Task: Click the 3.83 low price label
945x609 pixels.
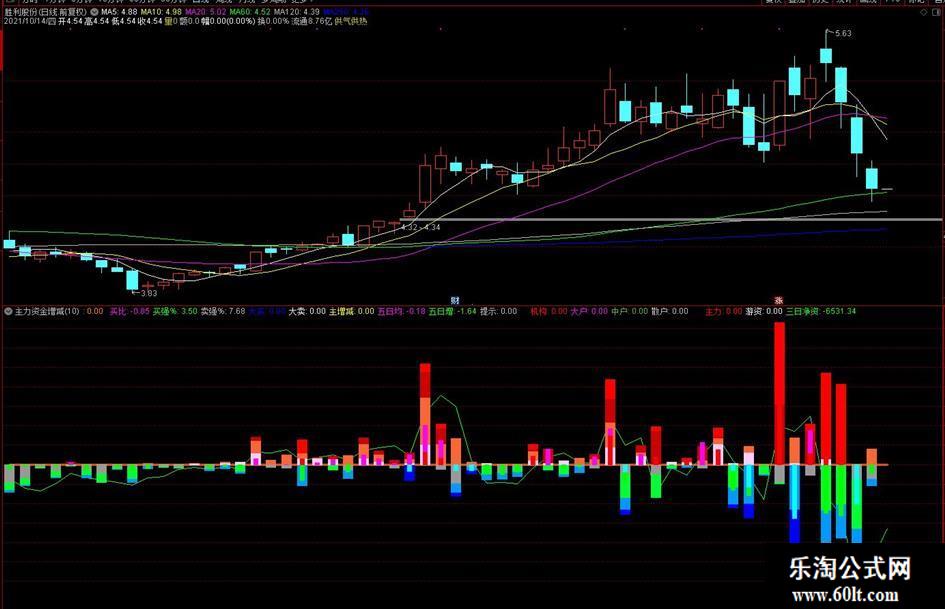Action: pos(148,294)
